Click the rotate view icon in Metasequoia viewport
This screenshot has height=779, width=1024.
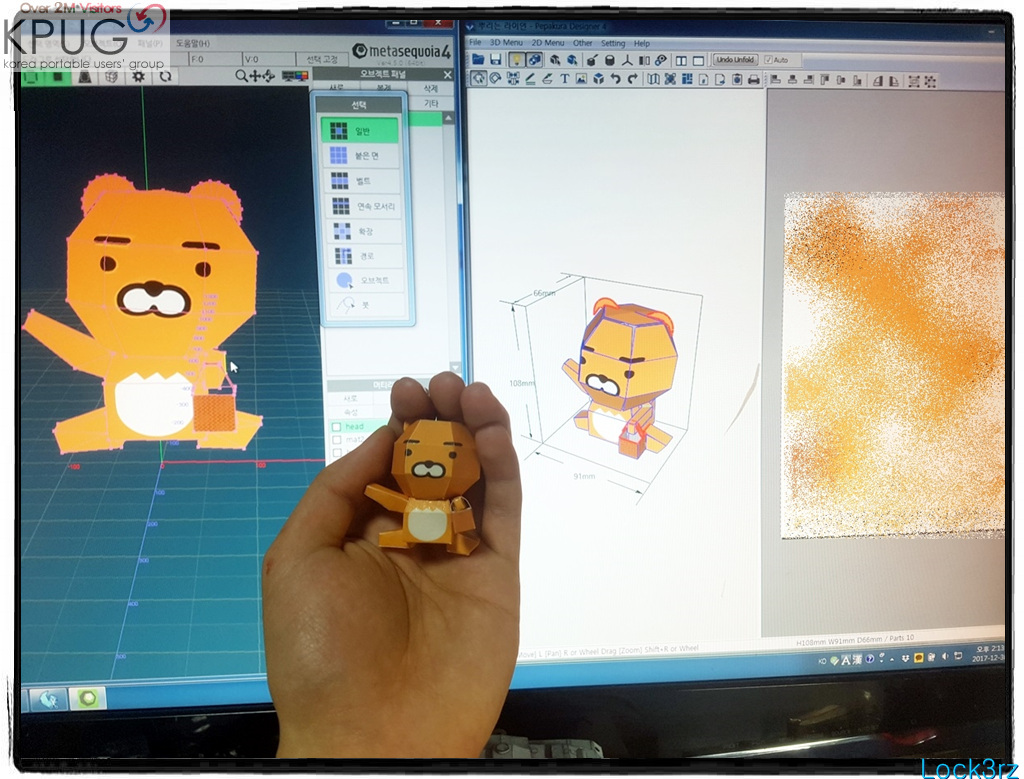(x=268, y=76)
